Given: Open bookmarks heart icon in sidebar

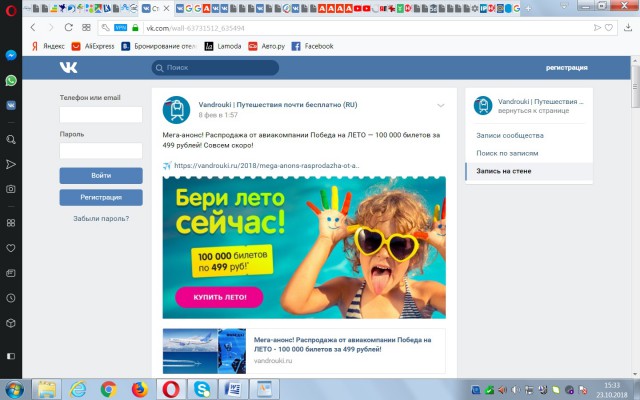Looking at the screenshot, I should click(11, 248).
